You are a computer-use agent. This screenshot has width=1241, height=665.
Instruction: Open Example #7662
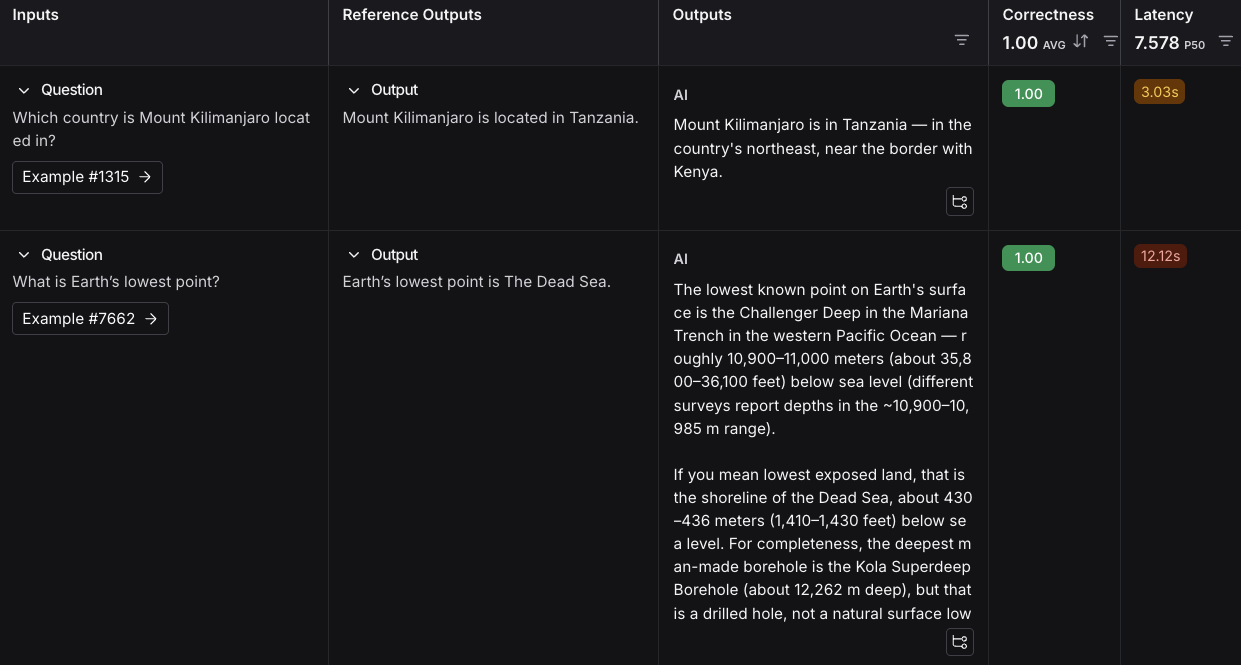tap(90, 319)
